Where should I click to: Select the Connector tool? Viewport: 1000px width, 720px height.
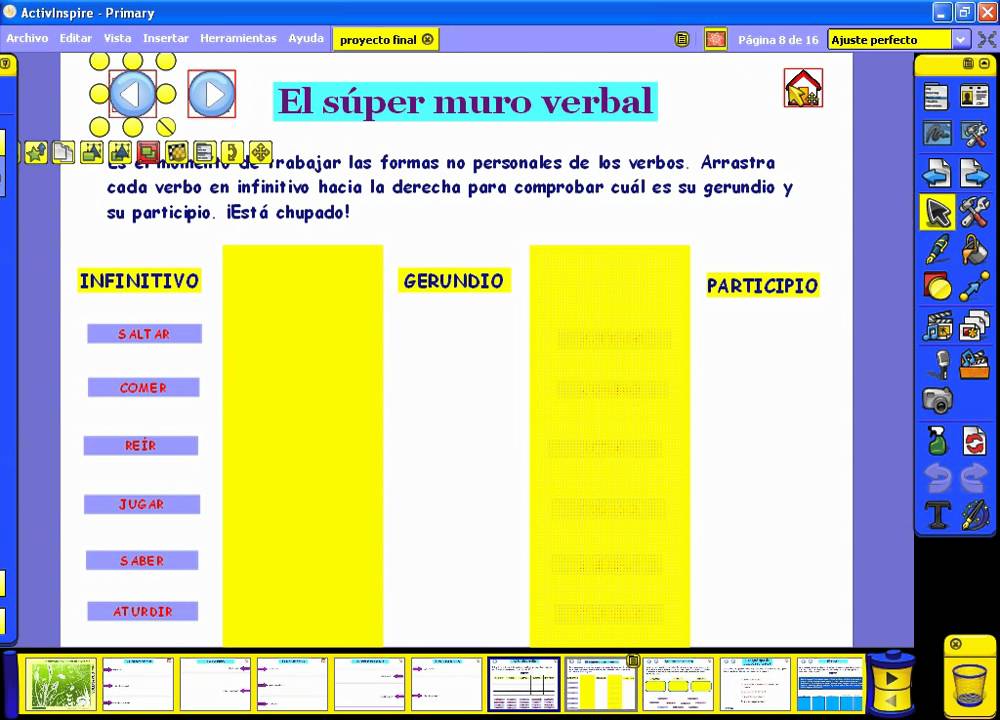tap(974, 286)
